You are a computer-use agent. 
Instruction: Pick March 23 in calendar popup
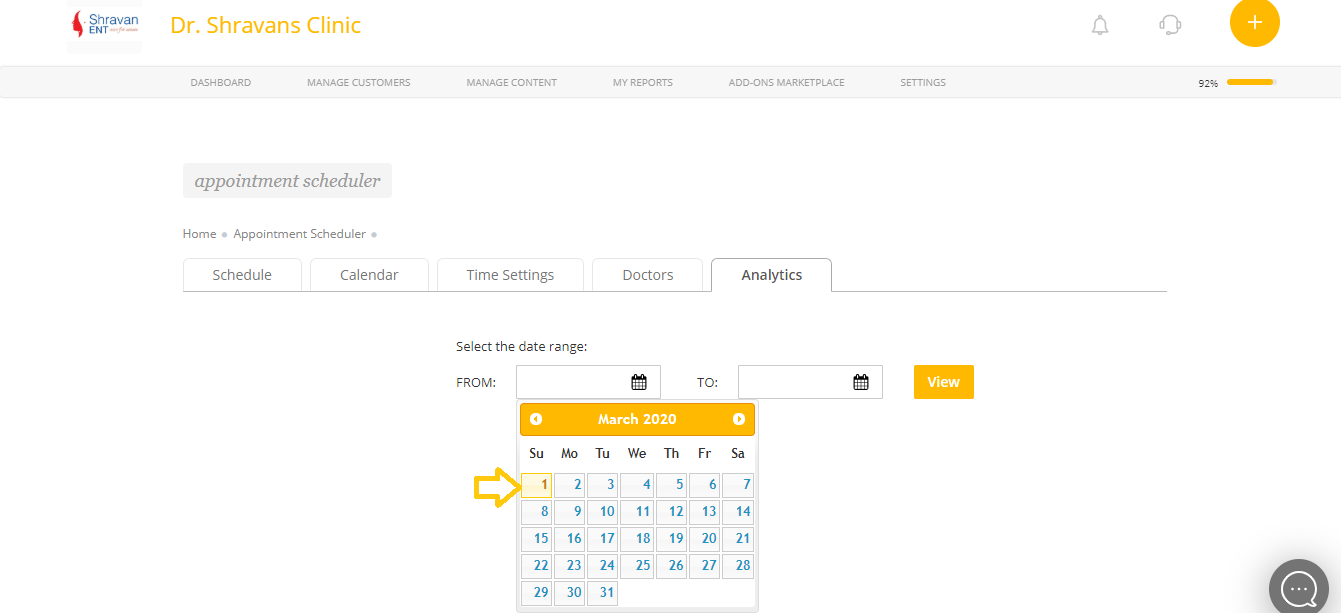click(570, 566)
